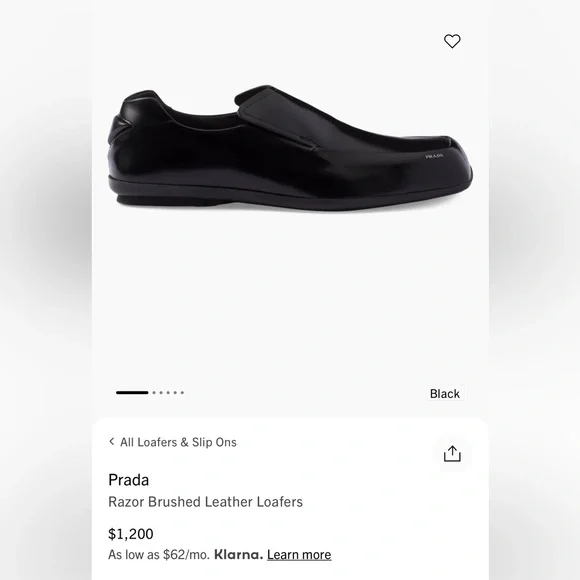The height and width of the screenshot is (580, 580).
Task: Tap the PRADA logo on the shoe toe
Action: 434,156
